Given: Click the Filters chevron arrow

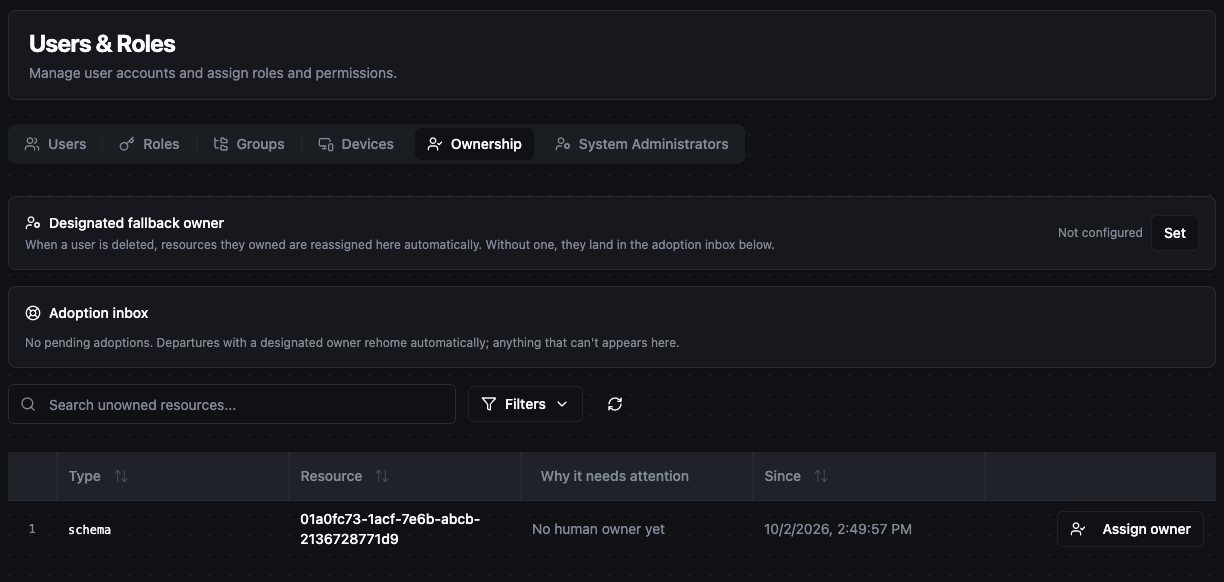Looking at the screenshot, I should pyautogui.click(x=562, y=404).
